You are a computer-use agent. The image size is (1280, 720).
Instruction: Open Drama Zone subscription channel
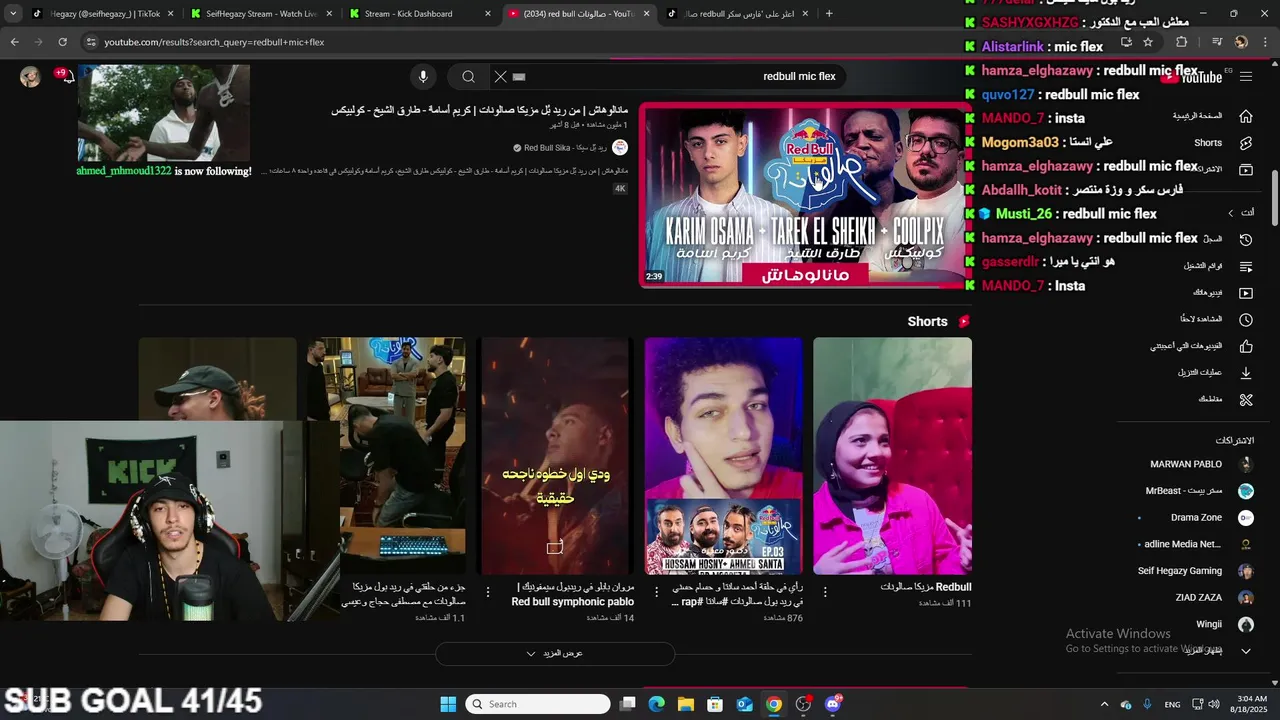pos(1199,518)
